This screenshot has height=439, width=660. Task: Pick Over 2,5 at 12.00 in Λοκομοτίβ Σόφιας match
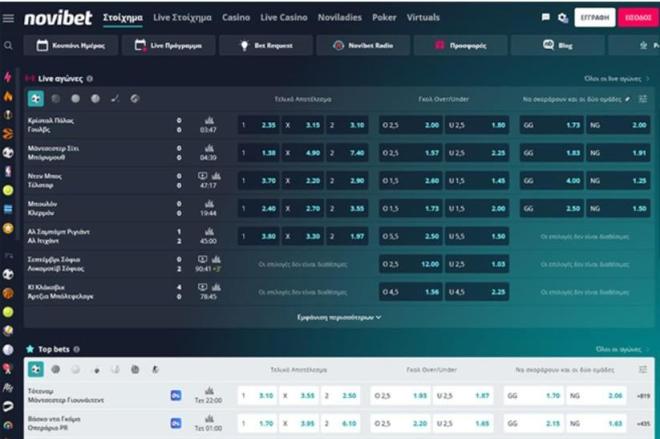(411, 264)
